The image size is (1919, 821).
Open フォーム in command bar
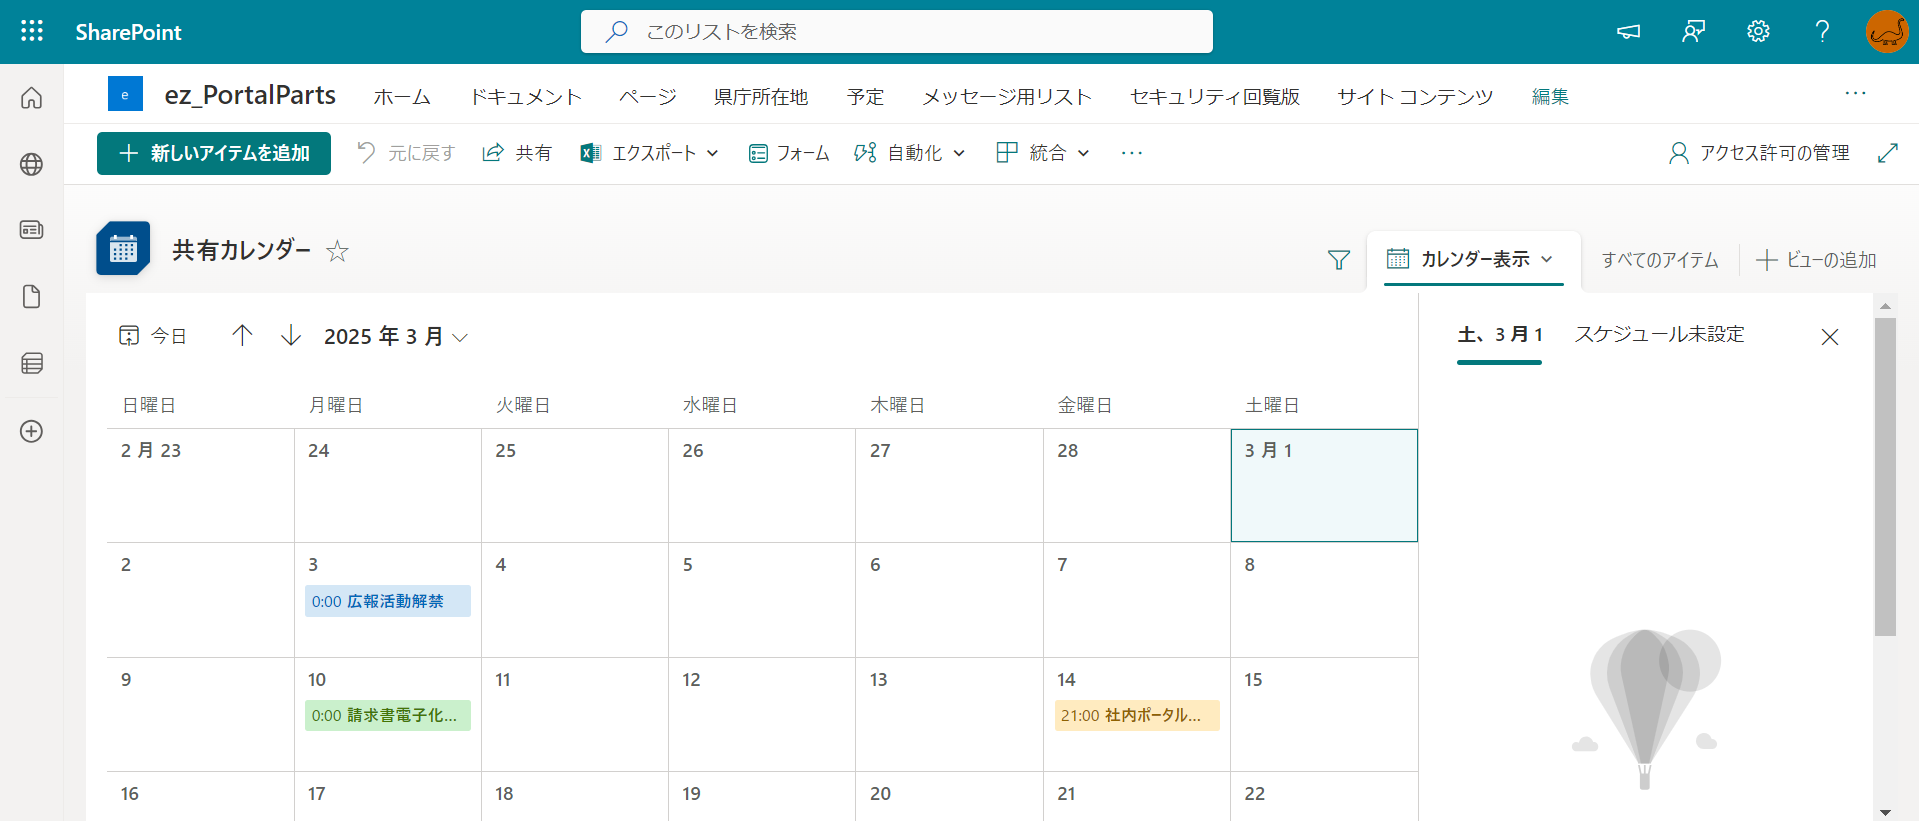789,153
